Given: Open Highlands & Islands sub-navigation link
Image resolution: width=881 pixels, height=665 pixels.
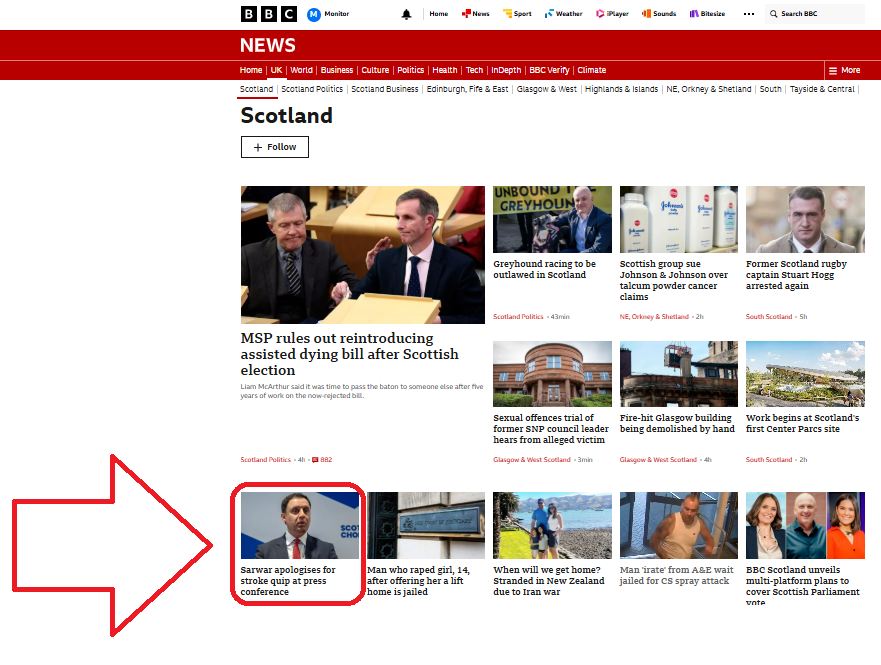Looking at the screenshot, I should (x=621, y=89).
